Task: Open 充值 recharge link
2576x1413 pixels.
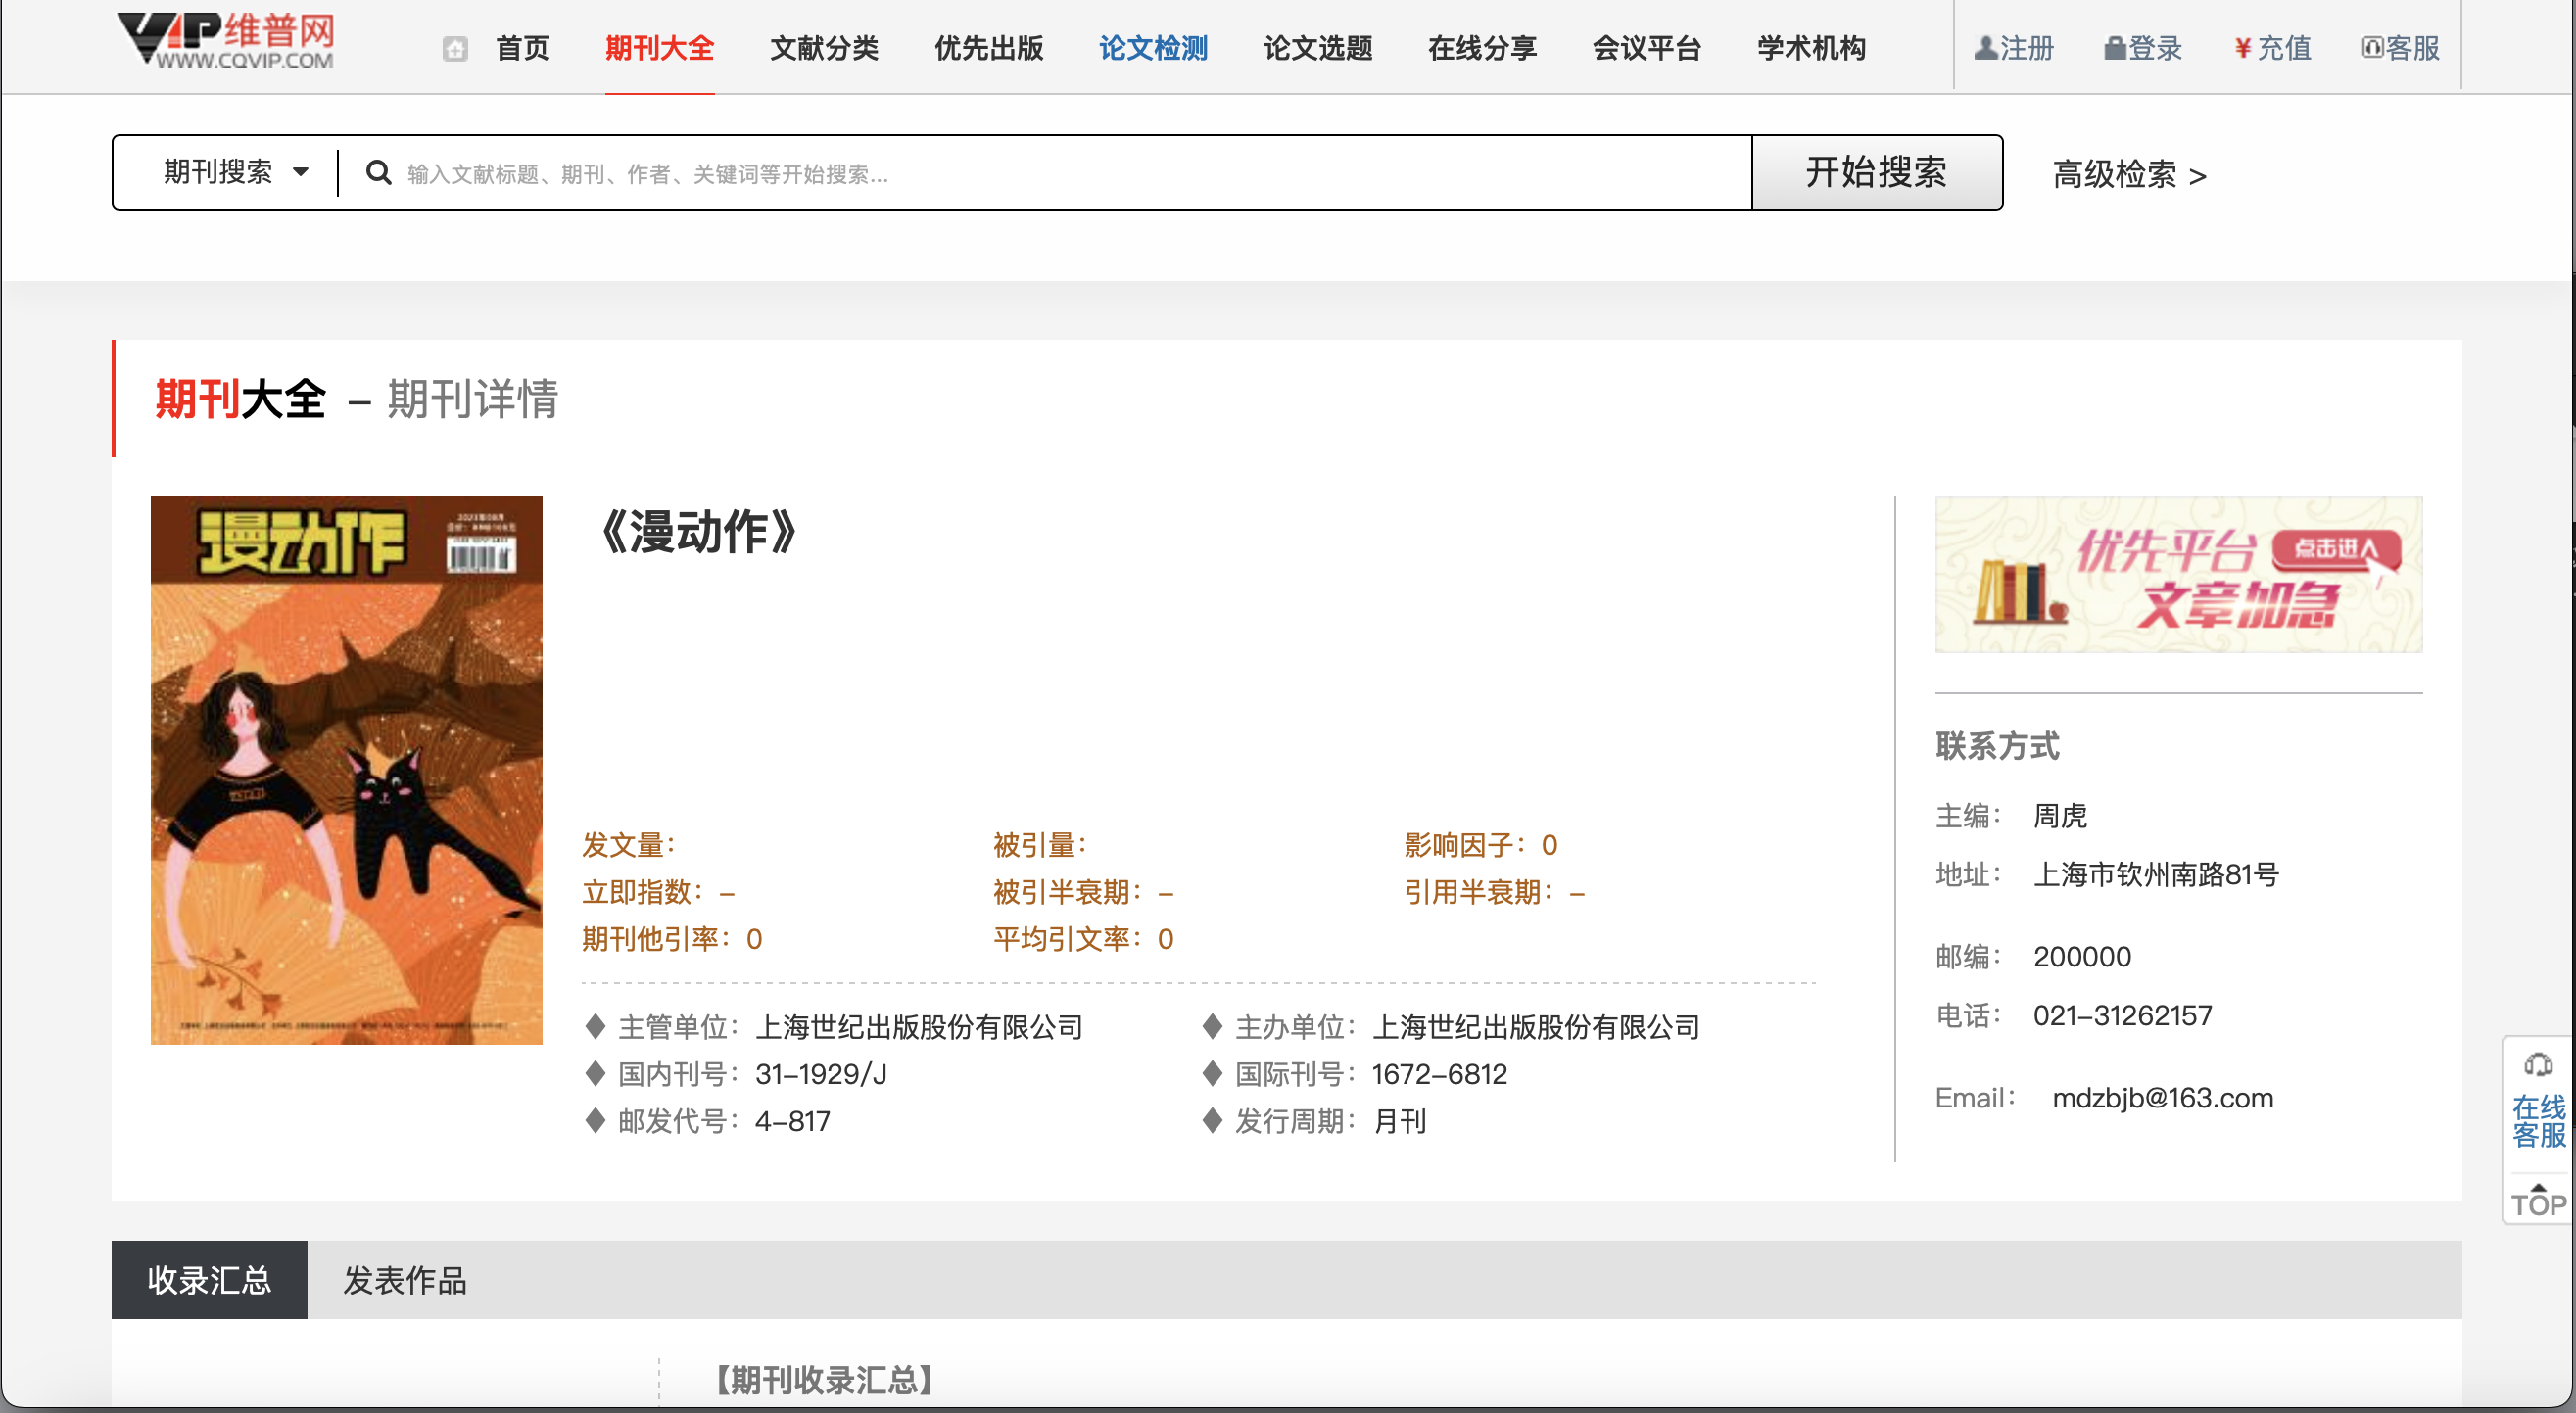Action: click(2272, 48)
